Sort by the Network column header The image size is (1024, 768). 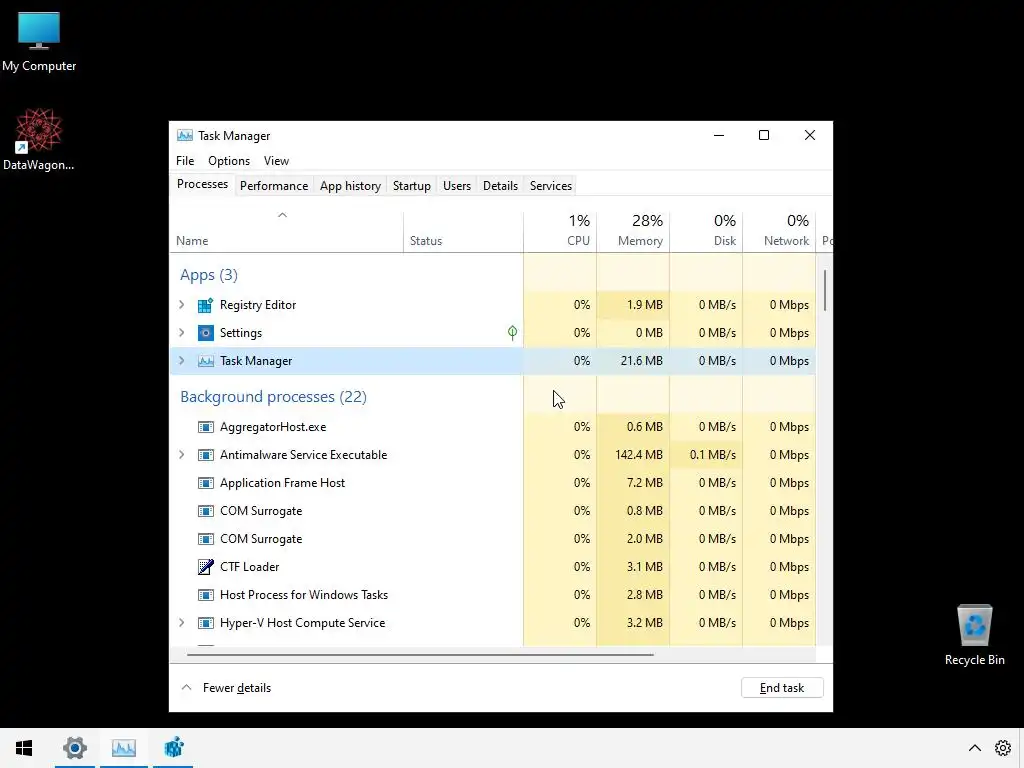click(779, 232)
